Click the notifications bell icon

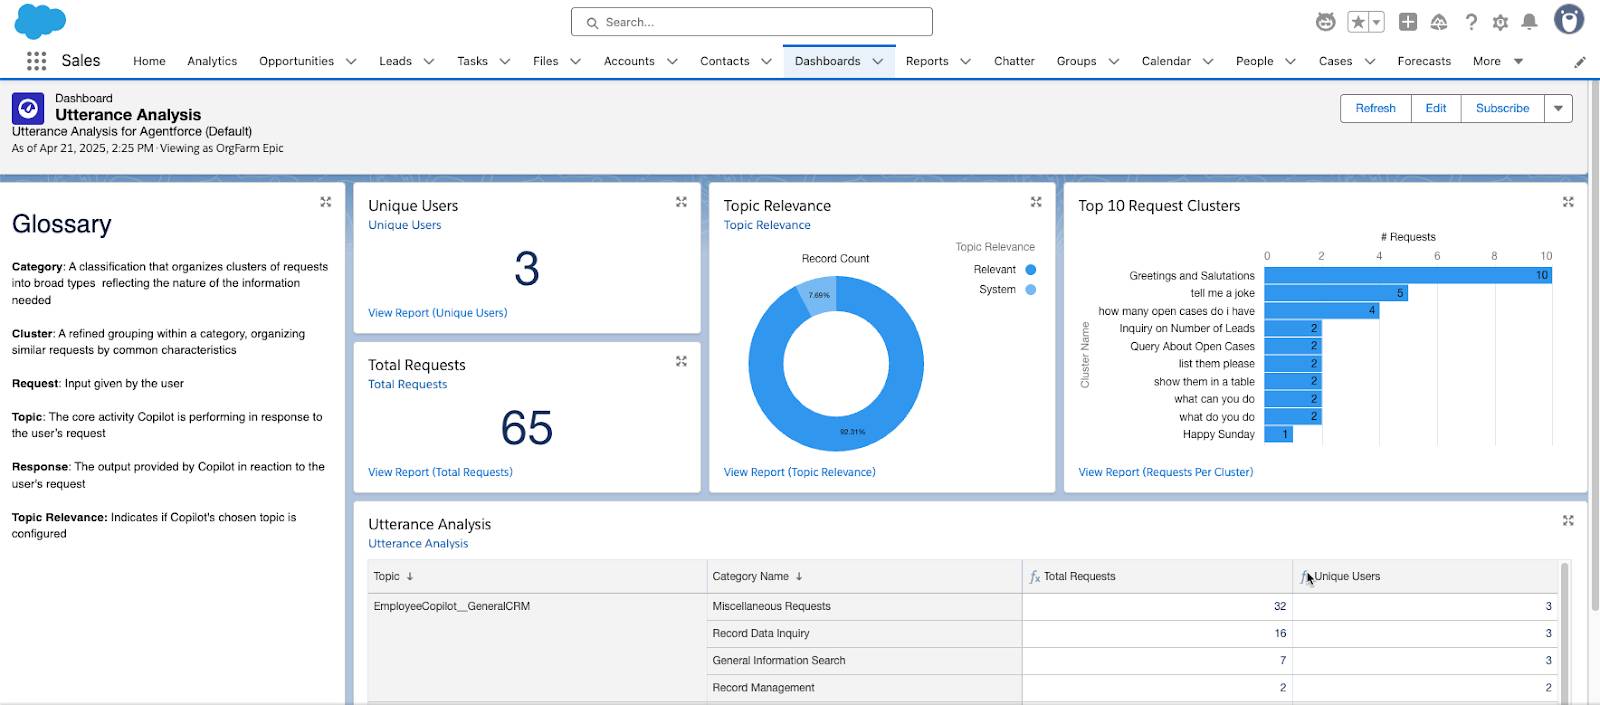pos(1529,22)
